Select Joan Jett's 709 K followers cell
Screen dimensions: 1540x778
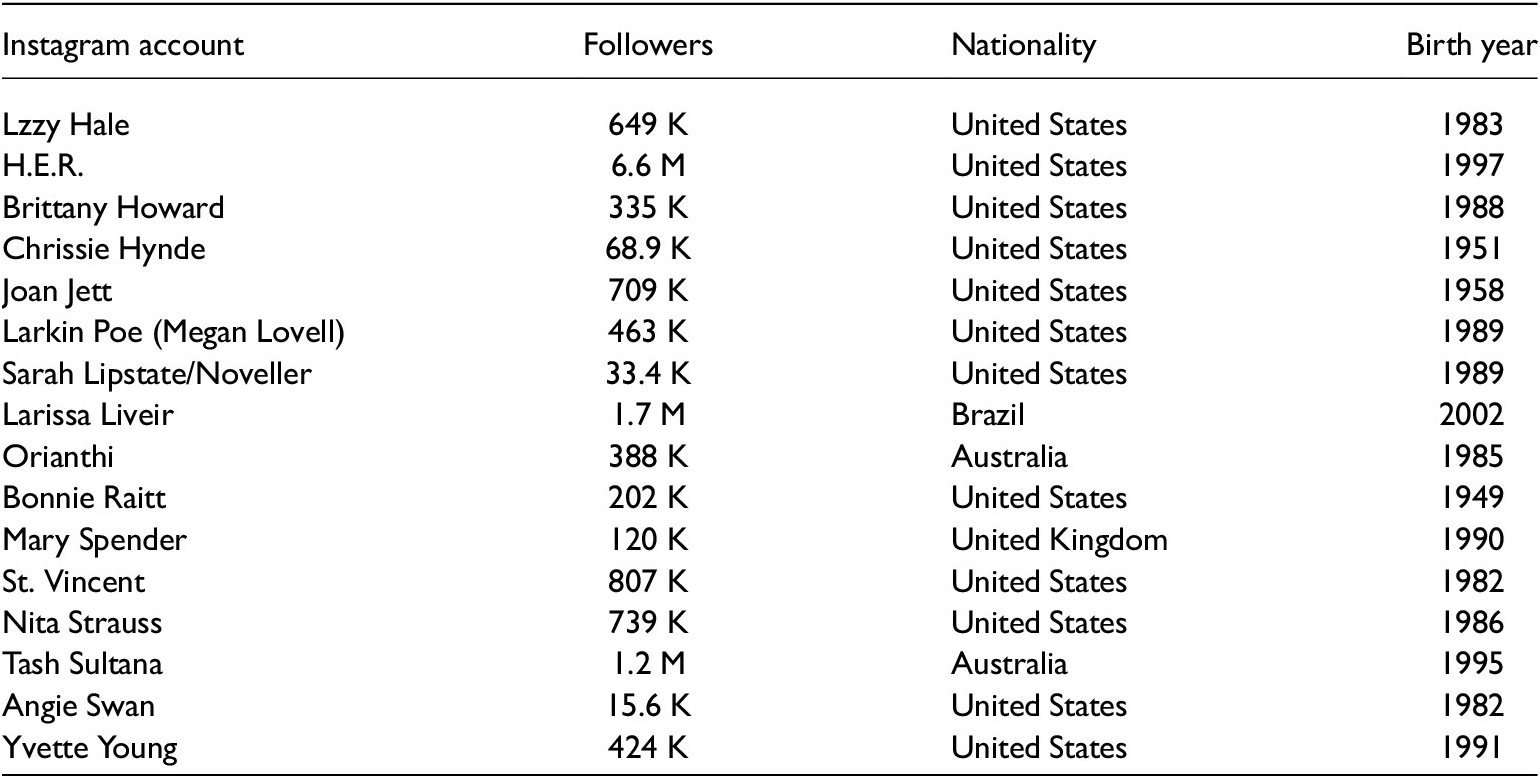point(648,291)
